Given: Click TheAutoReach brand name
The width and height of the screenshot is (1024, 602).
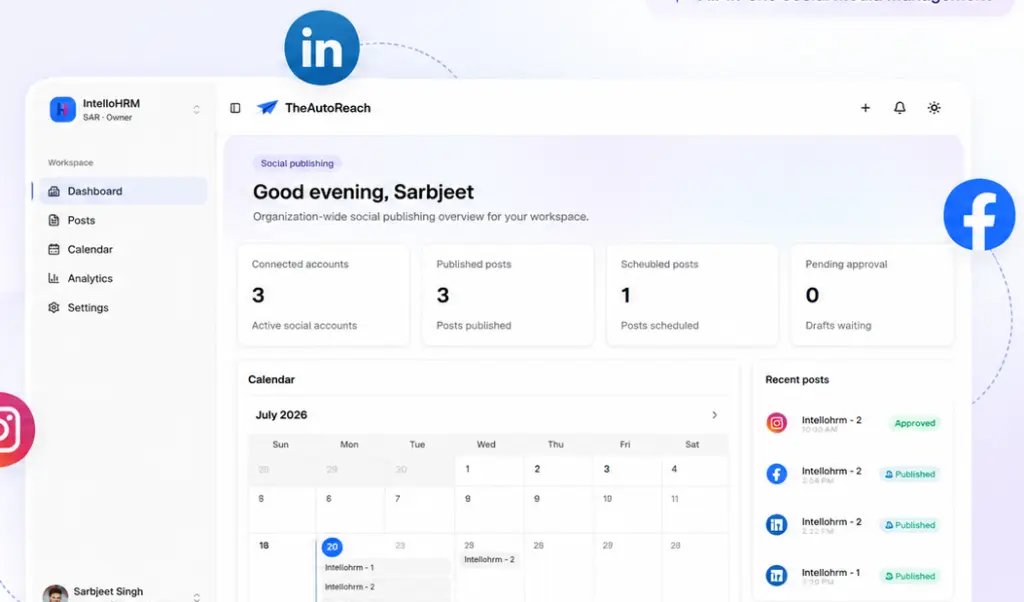Looking at the screenshot, I should coord(328,108).
